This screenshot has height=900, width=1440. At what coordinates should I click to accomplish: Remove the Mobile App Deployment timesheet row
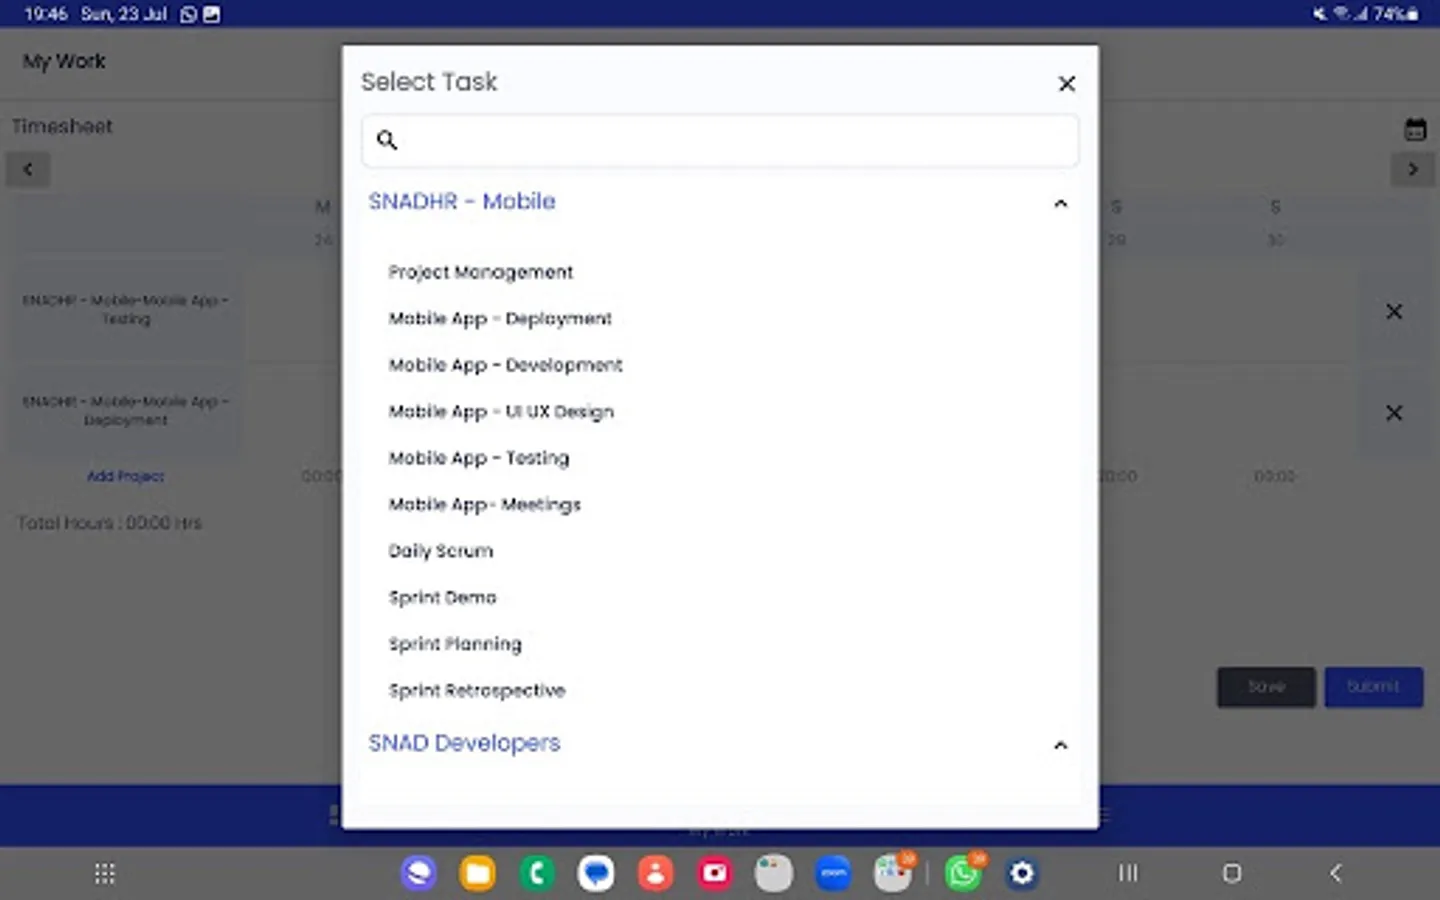click(x=1394, y=412)
